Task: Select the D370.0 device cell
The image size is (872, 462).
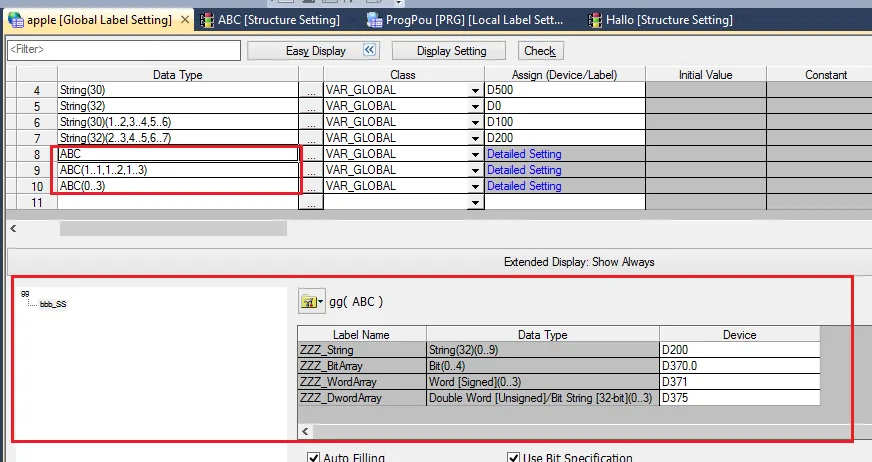Action: 740,366
